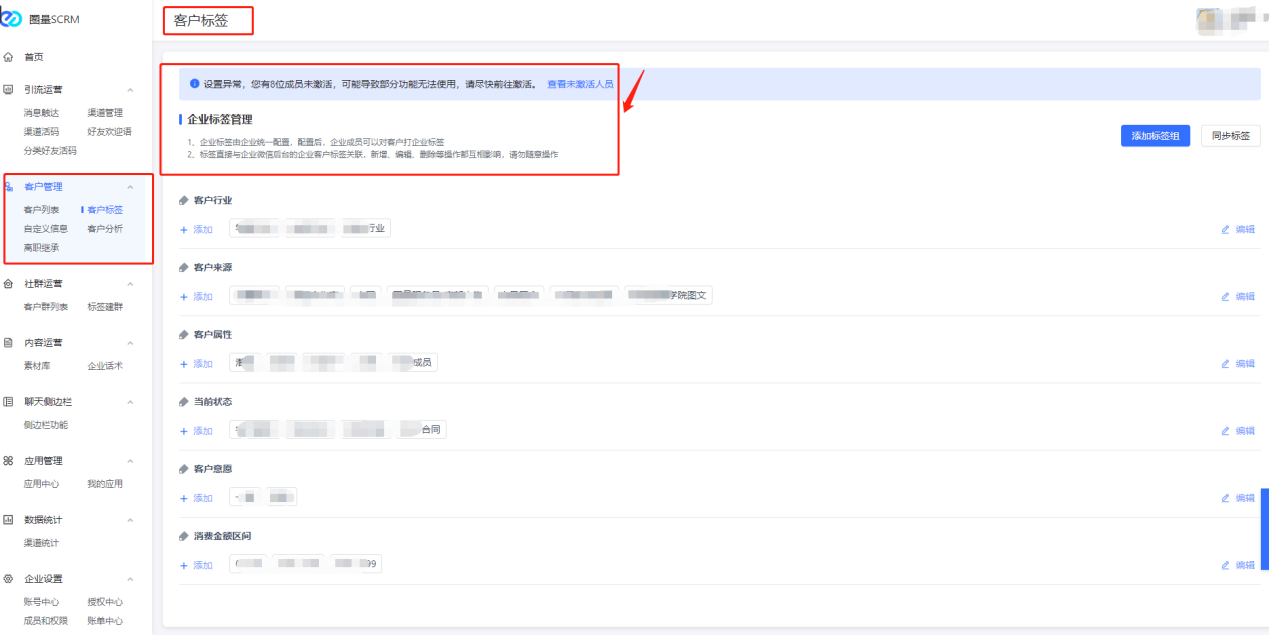Click the 企业标签管理 section heading
The width and height of the screenshot is (1269, 635).
pos(220,119)
